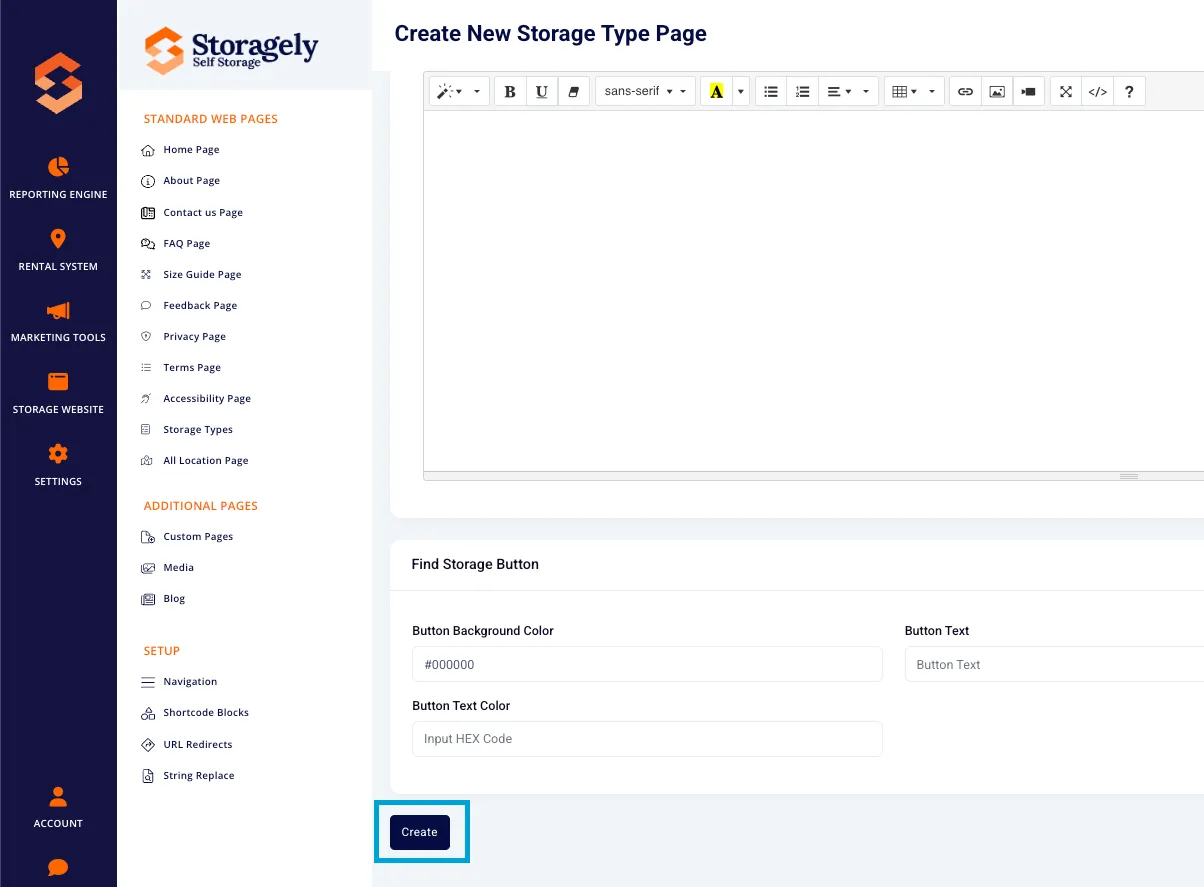This screenshot has width=1204, height=887.
Task: Focus the Button Text Color HEX field
Action: (647, 739)
